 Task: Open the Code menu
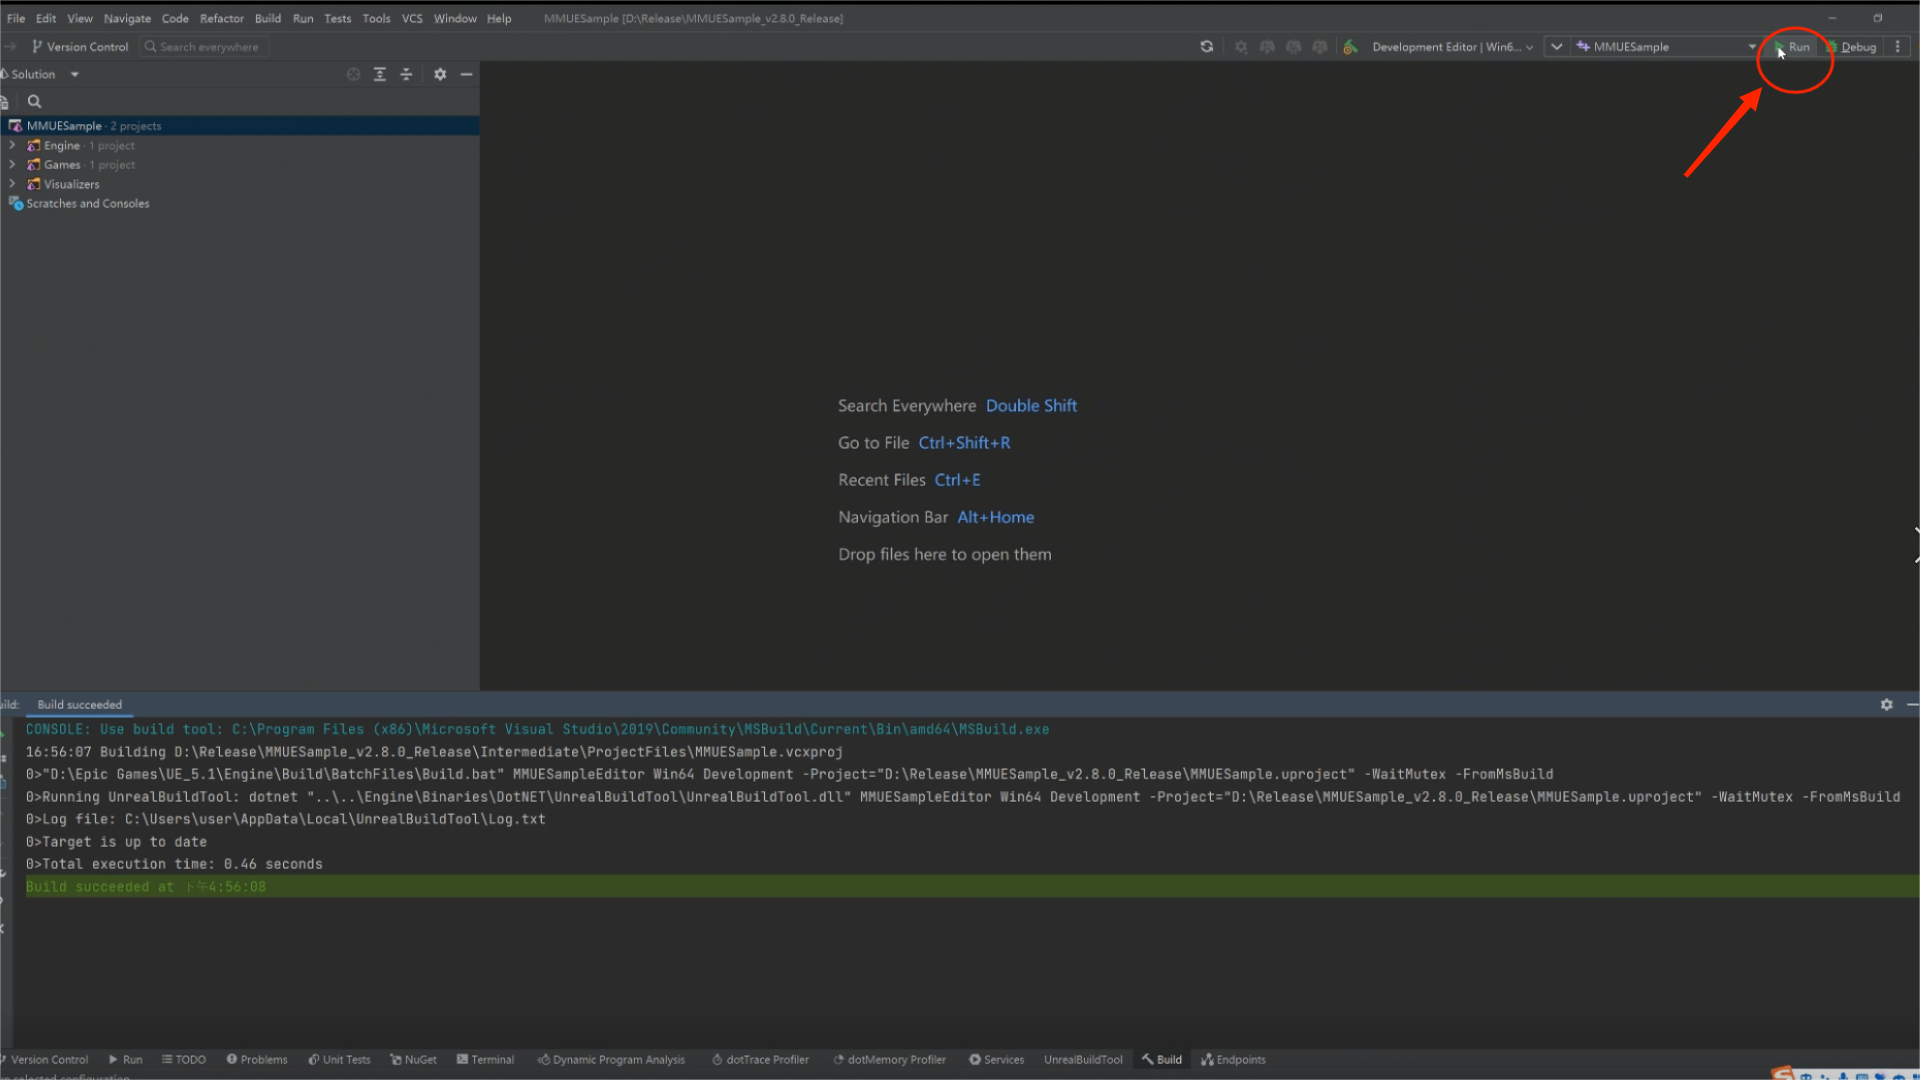click(175, 18)
